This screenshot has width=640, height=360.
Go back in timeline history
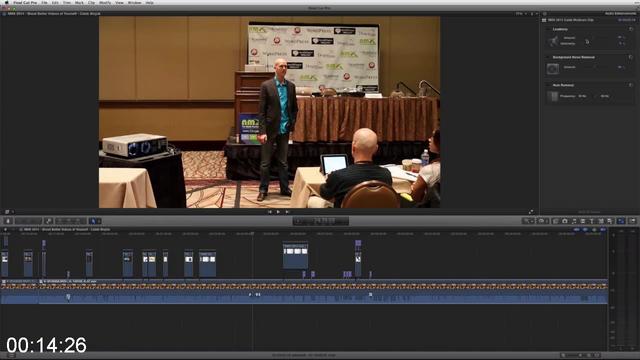coord(5,229)
